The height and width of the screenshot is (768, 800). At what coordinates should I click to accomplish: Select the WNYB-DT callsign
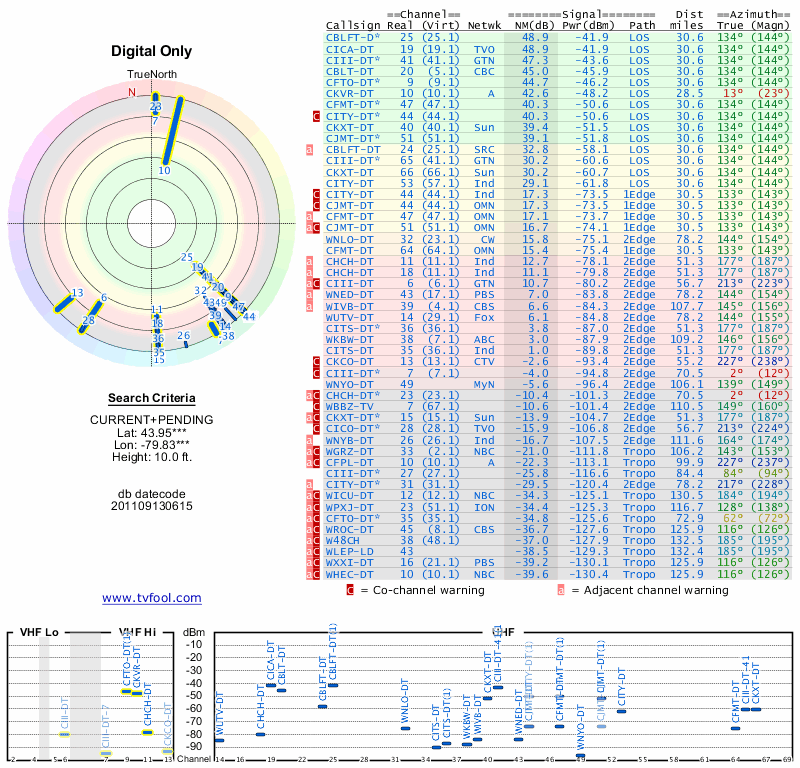coord(350,440)
